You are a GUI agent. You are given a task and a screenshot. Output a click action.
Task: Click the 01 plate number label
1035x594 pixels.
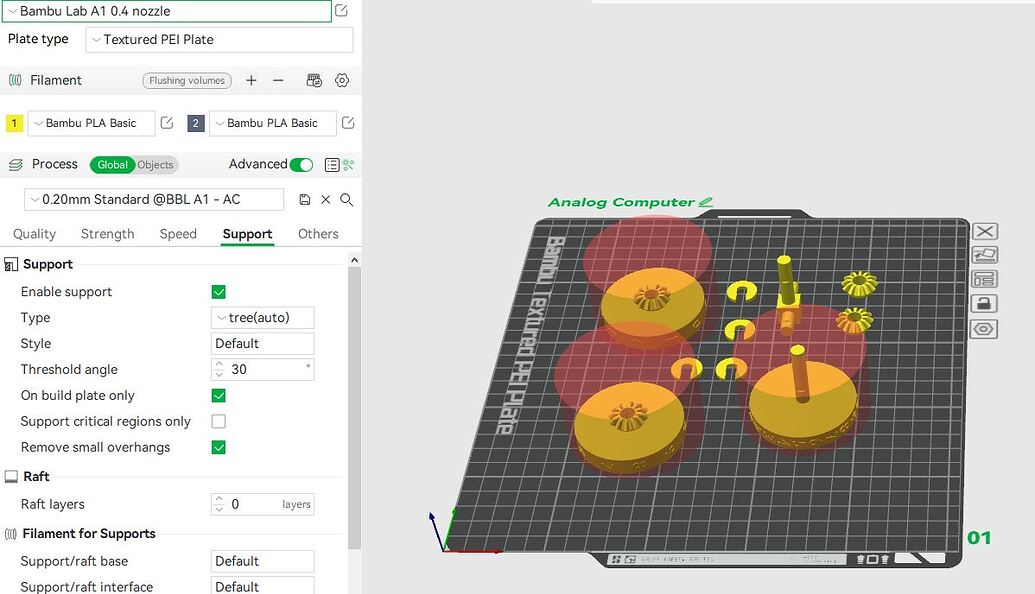(979, 538)
